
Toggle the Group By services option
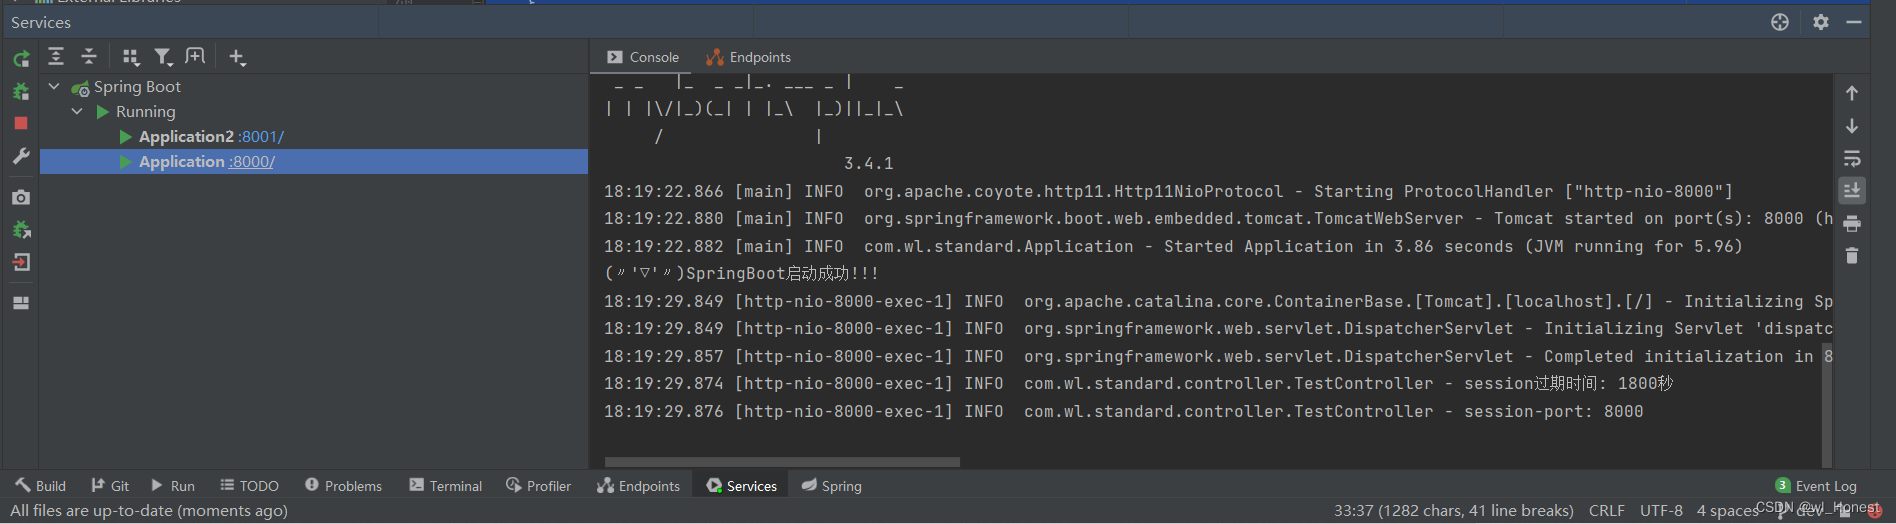click(x=130, y=57)
